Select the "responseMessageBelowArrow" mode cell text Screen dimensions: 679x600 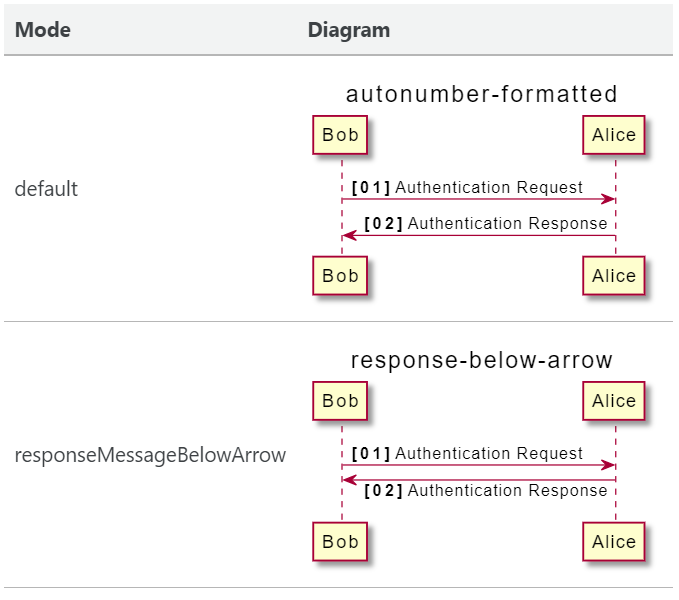point(150,456)
